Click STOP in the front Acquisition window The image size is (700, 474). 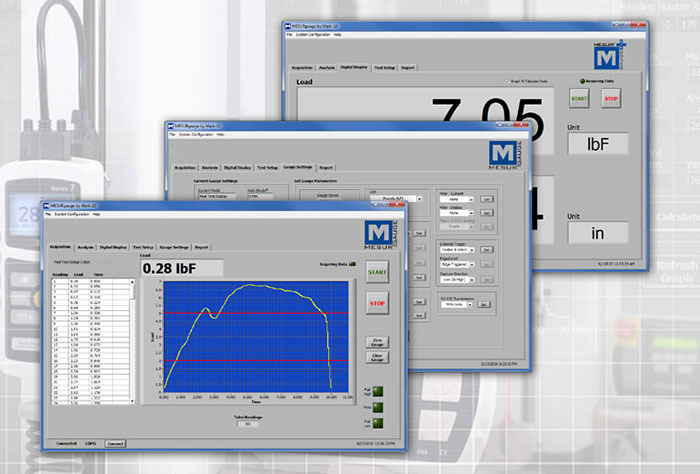click(x=377, y=303)
